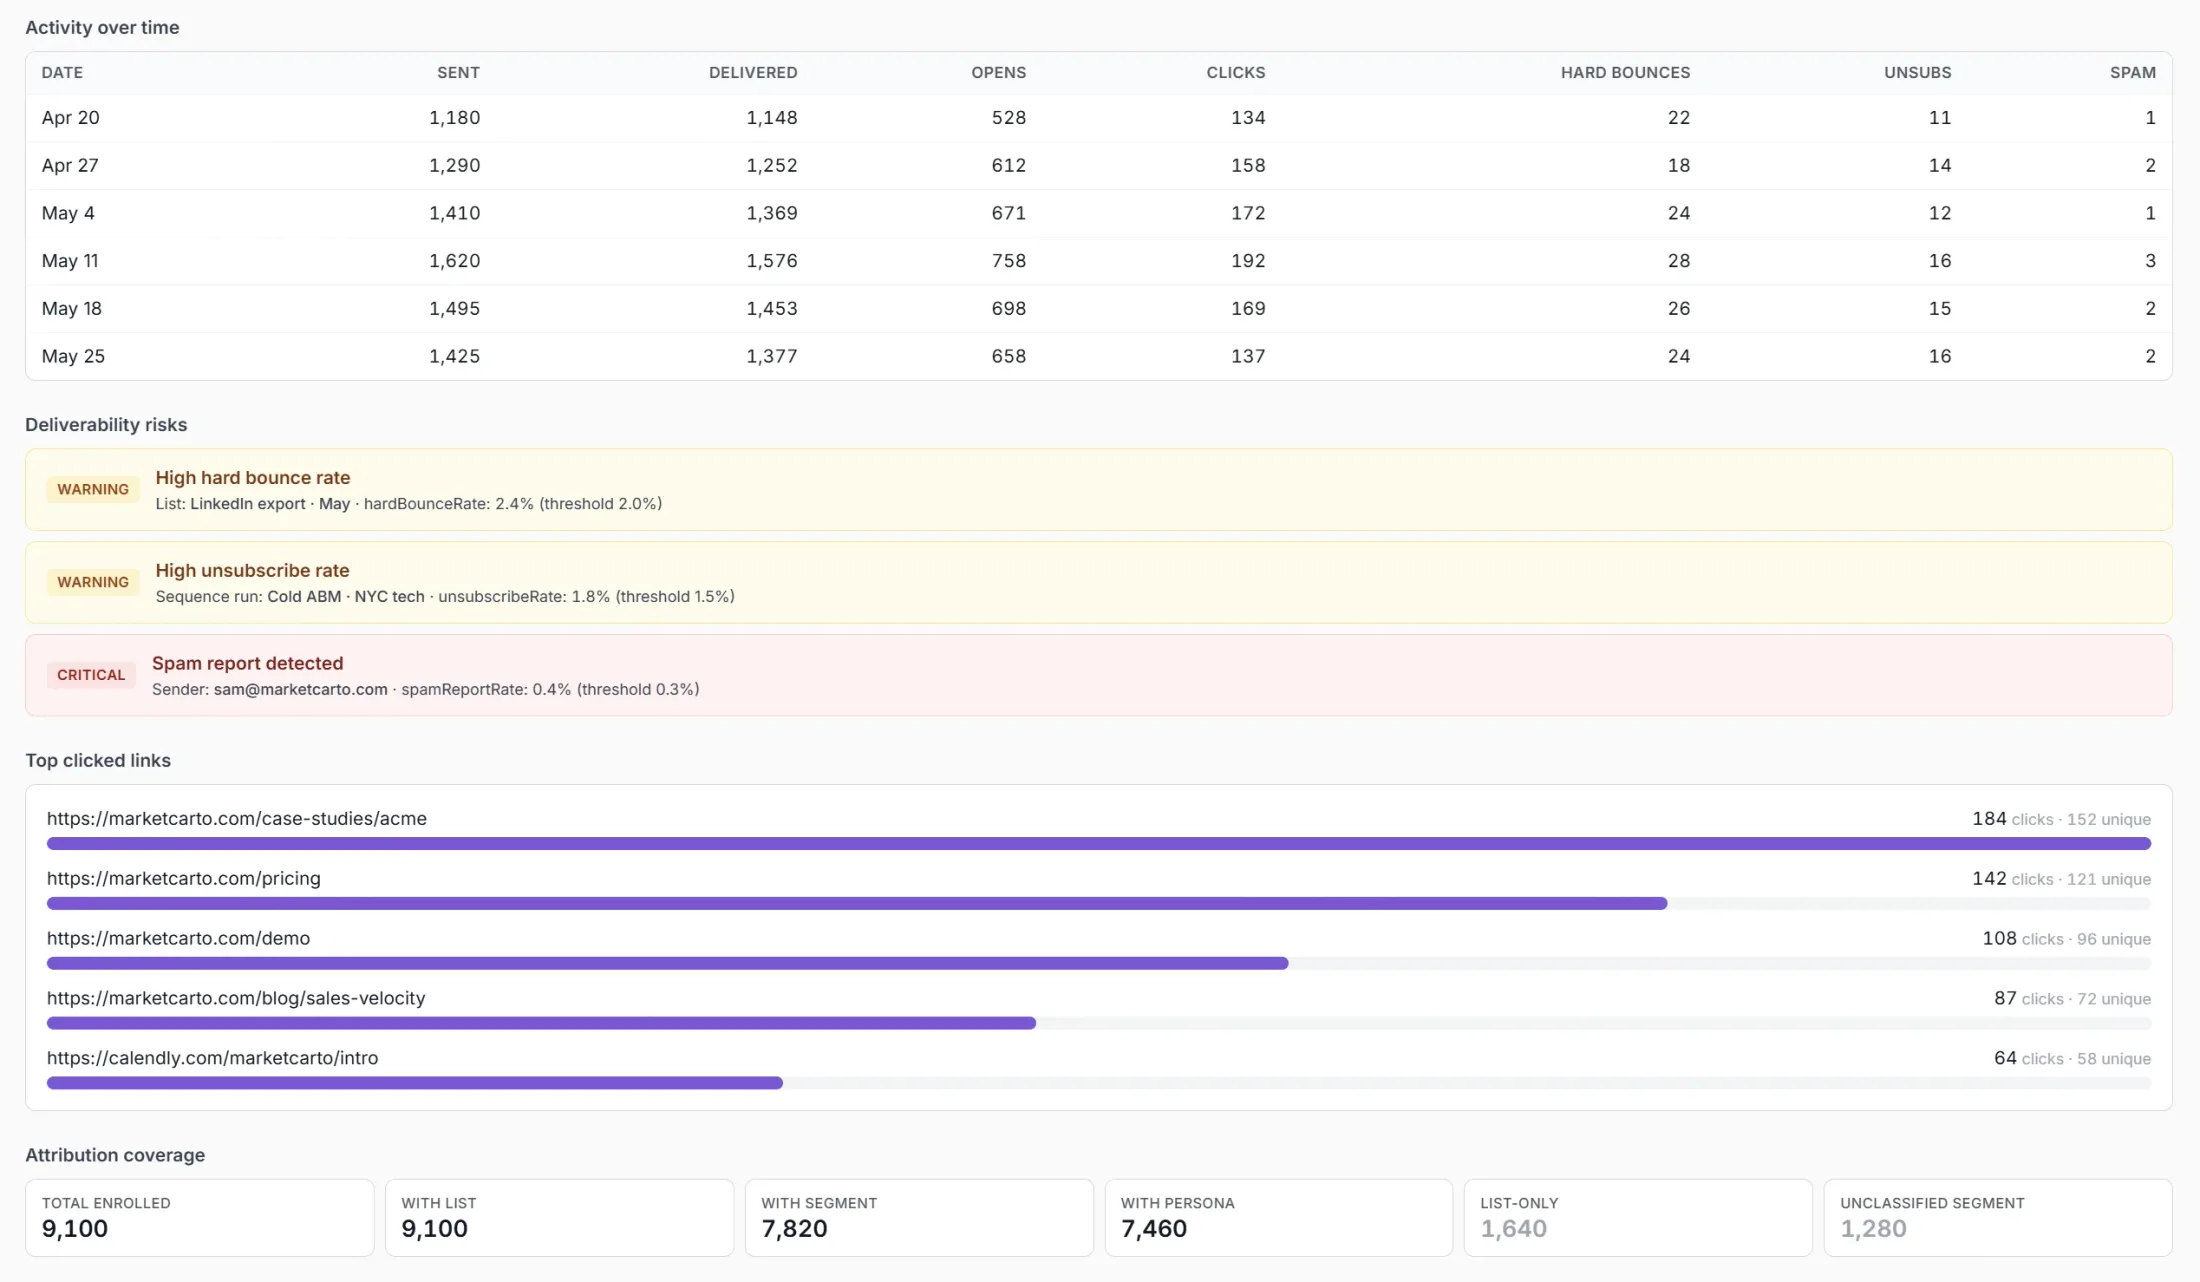The height and width of the screenshot is (1282, 2200).
Task: Select the WITH LIST card
Action: [x=559, y=1218]
